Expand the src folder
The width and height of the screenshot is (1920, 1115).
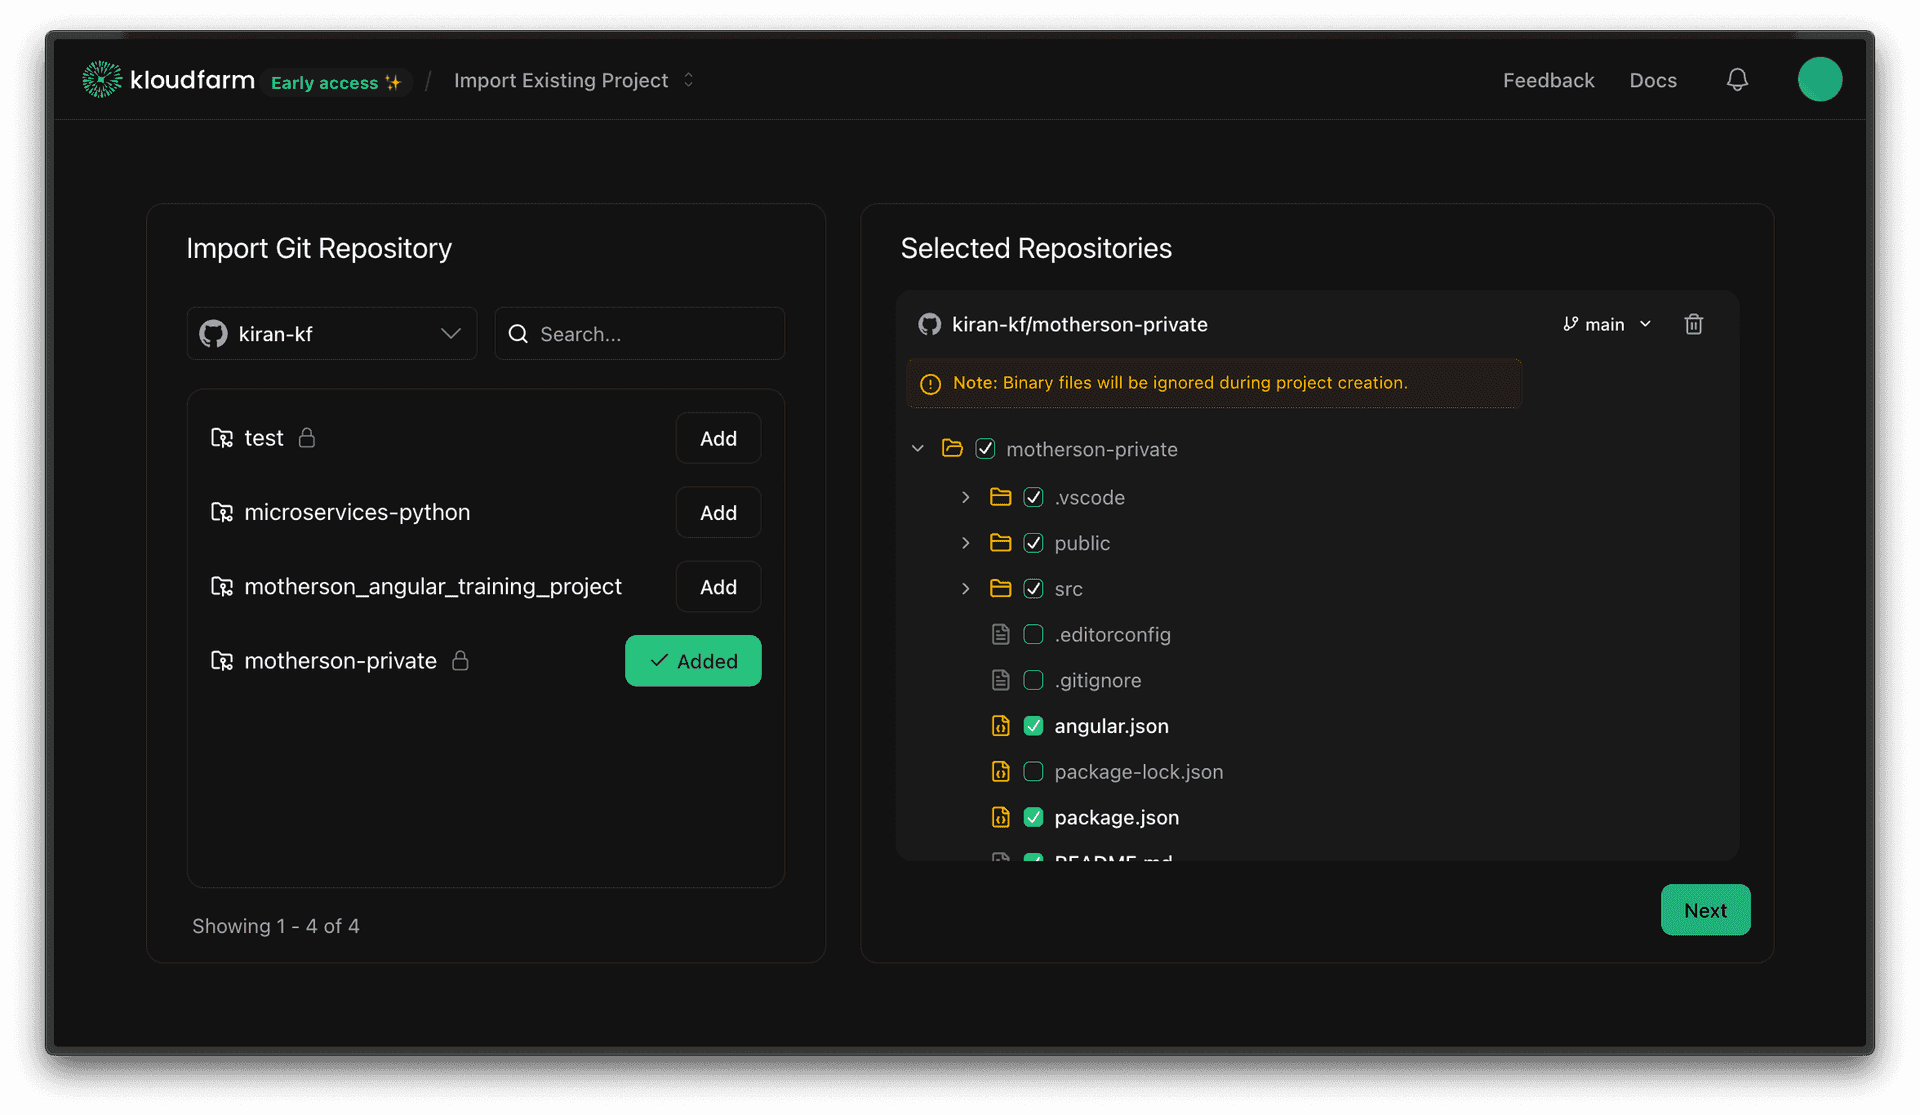click(966, 589)
